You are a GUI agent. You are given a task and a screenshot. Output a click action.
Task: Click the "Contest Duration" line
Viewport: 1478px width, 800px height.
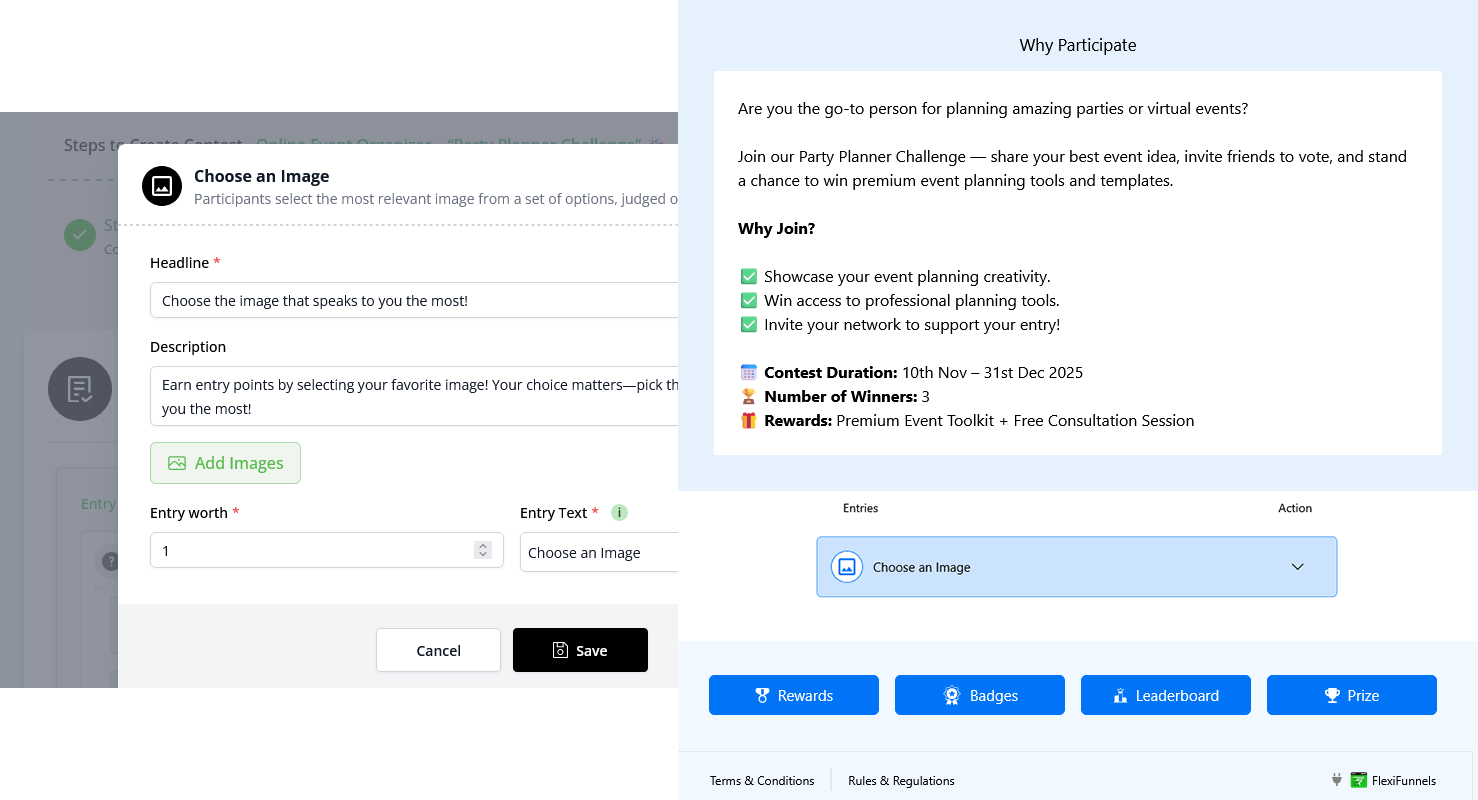click(911, 372)
